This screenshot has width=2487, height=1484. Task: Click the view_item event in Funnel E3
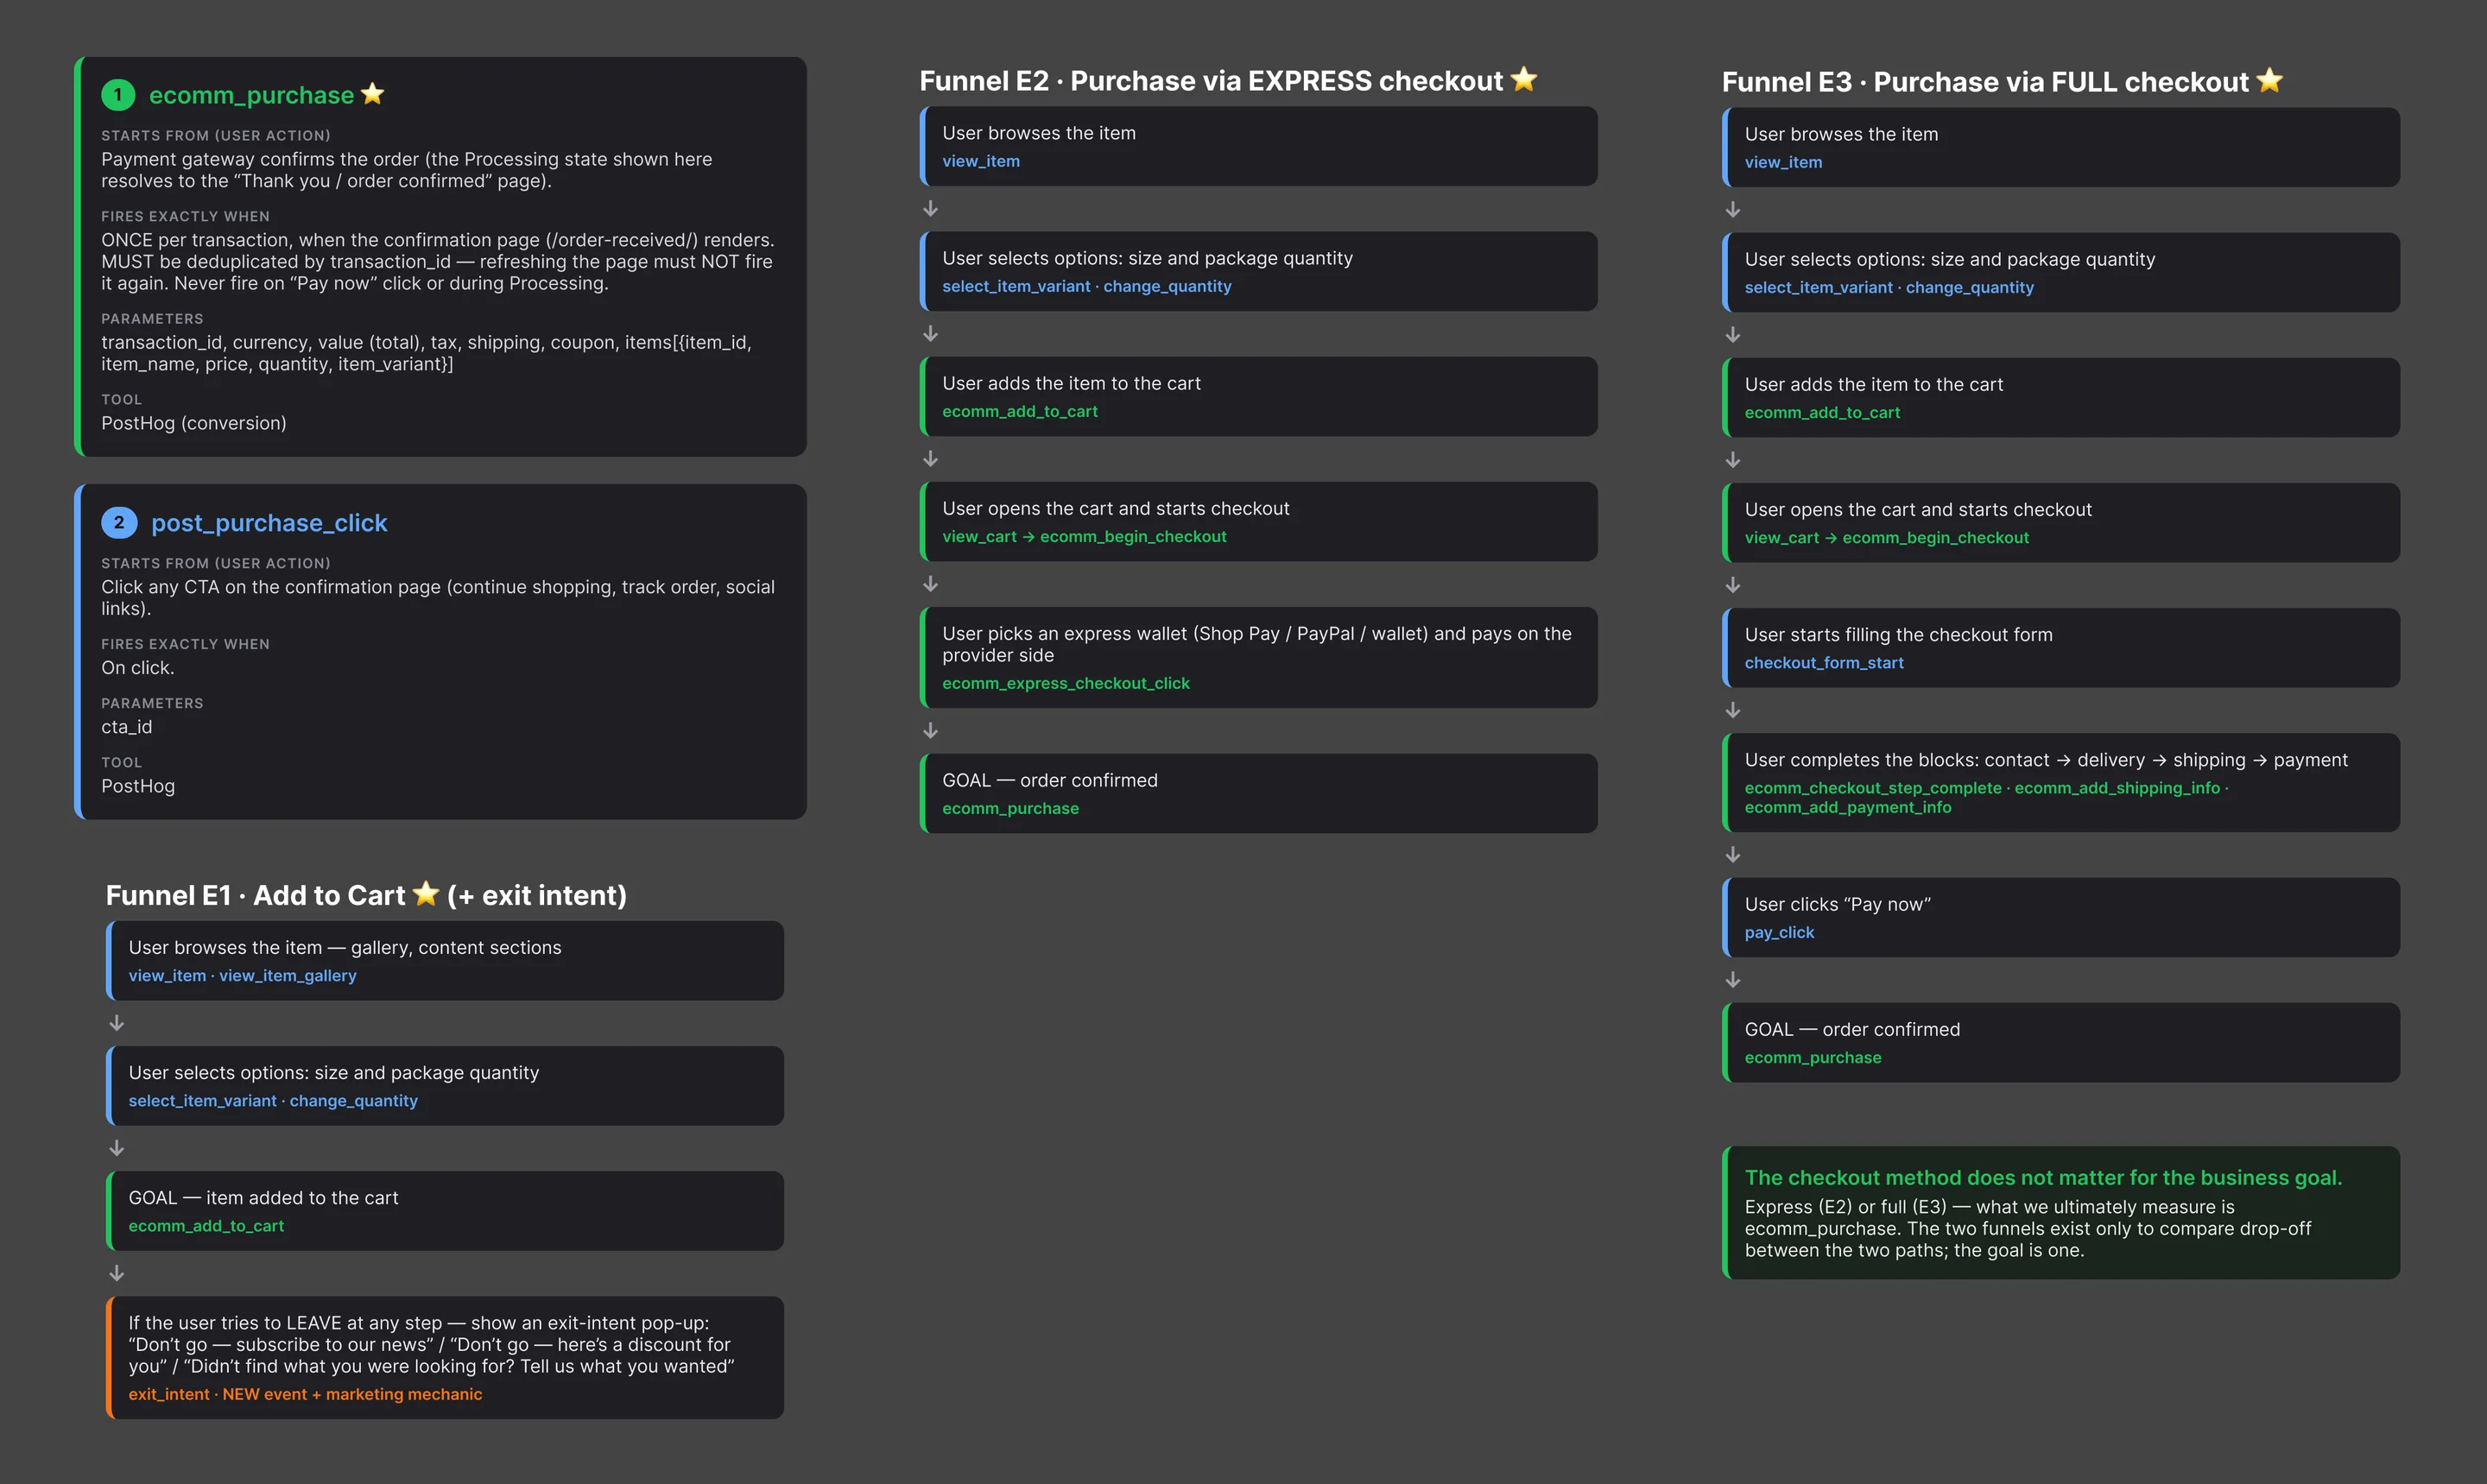click(1783, 162)
